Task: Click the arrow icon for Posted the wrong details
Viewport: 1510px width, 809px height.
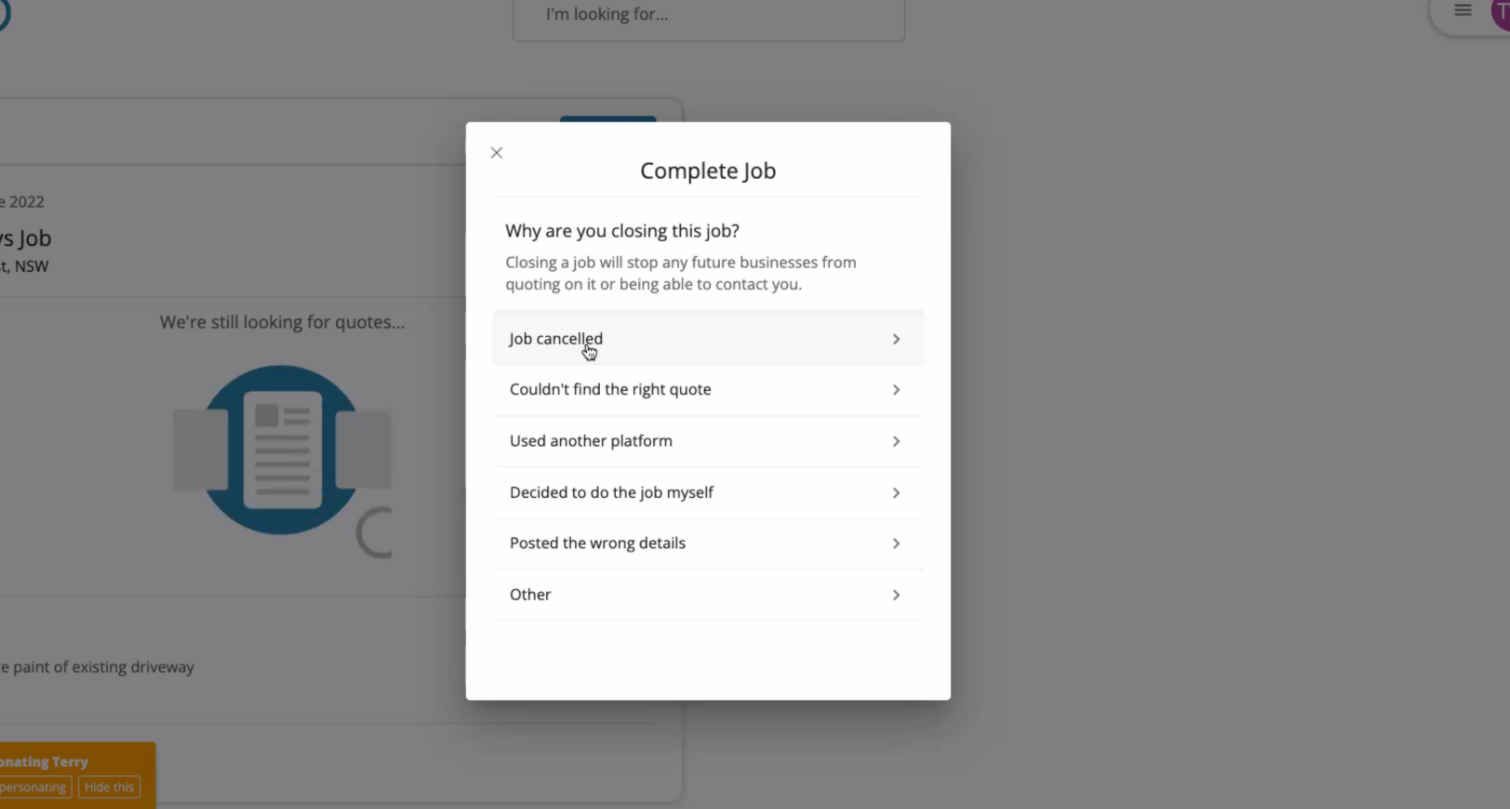Action: (896, 544)
